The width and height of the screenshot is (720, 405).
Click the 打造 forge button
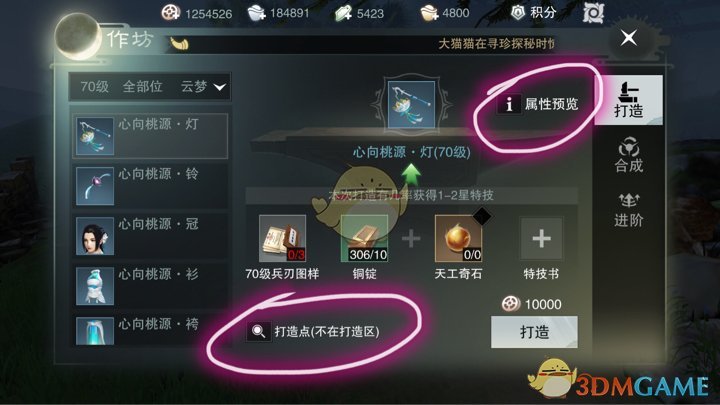[x=534, y=332]
